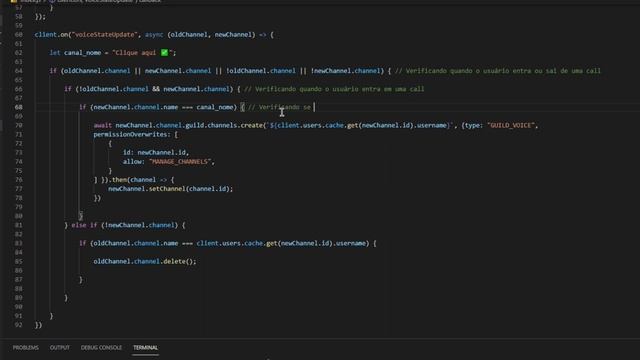
Task: Click the else keyword on line 81
Action: coord(78,225)
